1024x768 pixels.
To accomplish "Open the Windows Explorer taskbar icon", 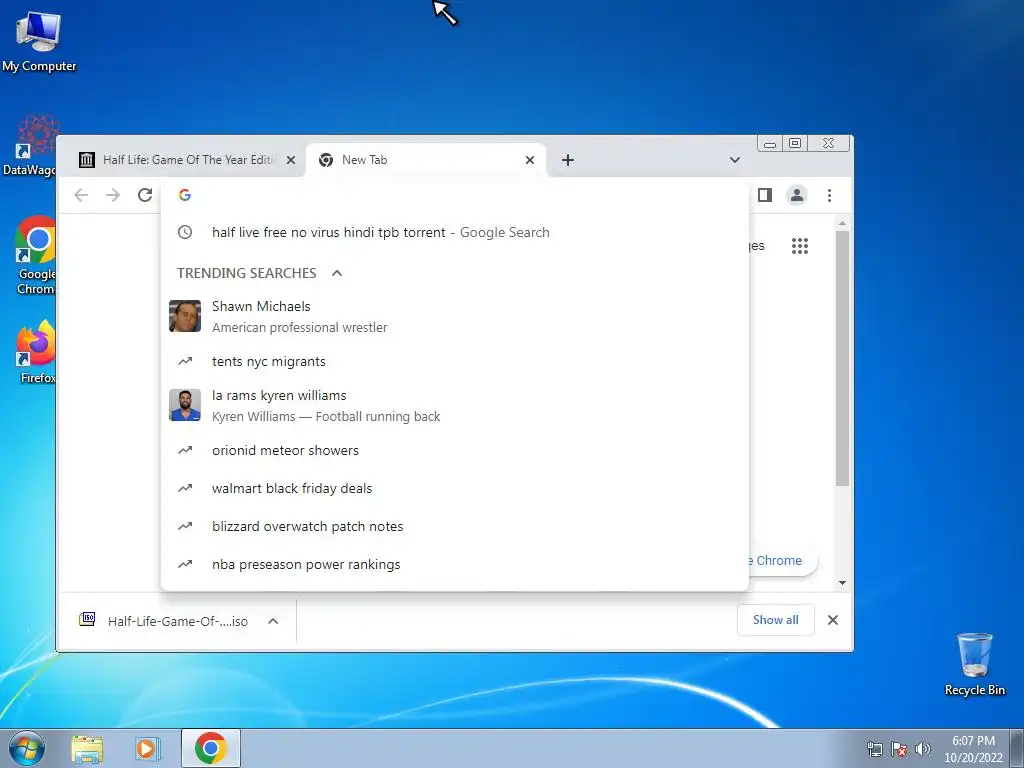I will coord(87,748).
